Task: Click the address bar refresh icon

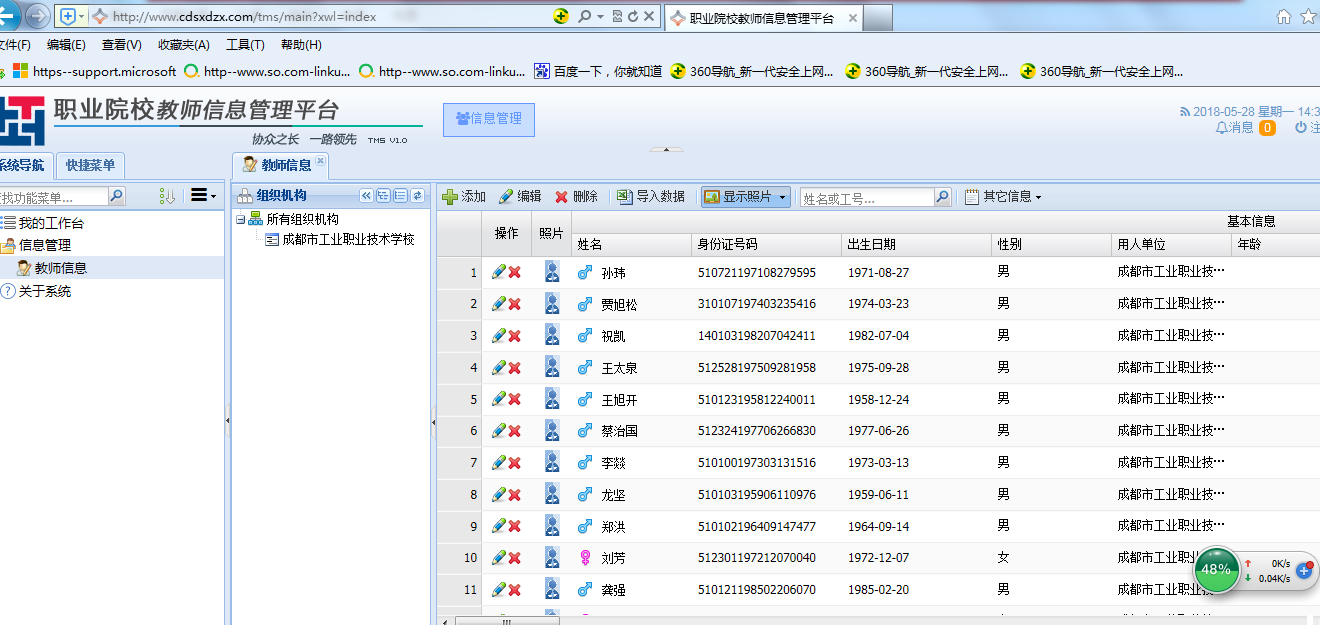Action: pyautogui.click(x=632, y=17)
